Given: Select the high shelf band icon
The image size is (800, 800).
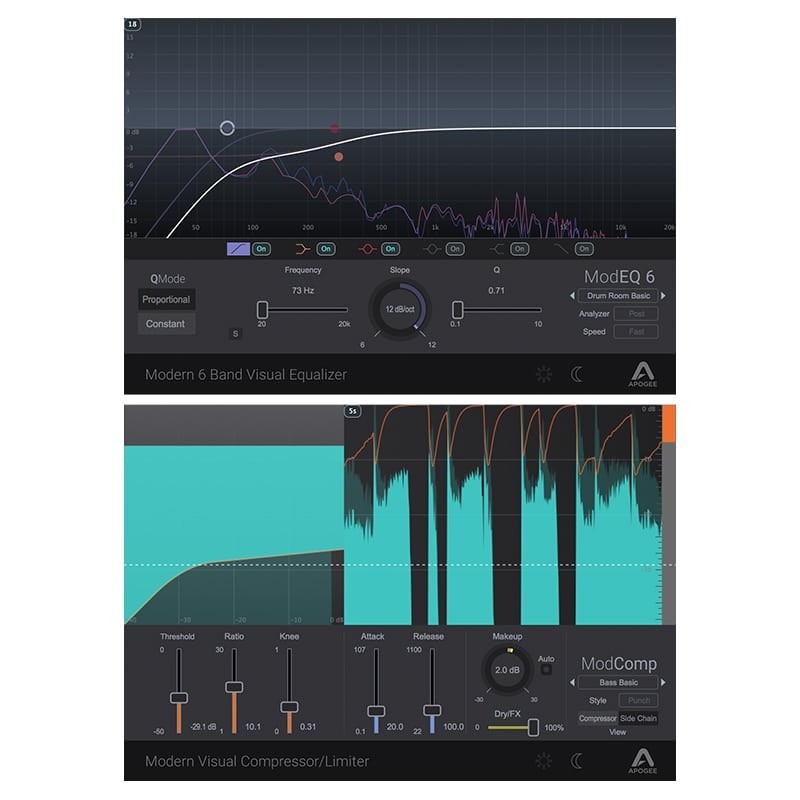Looking at the screenshot, I should (496, 249).
